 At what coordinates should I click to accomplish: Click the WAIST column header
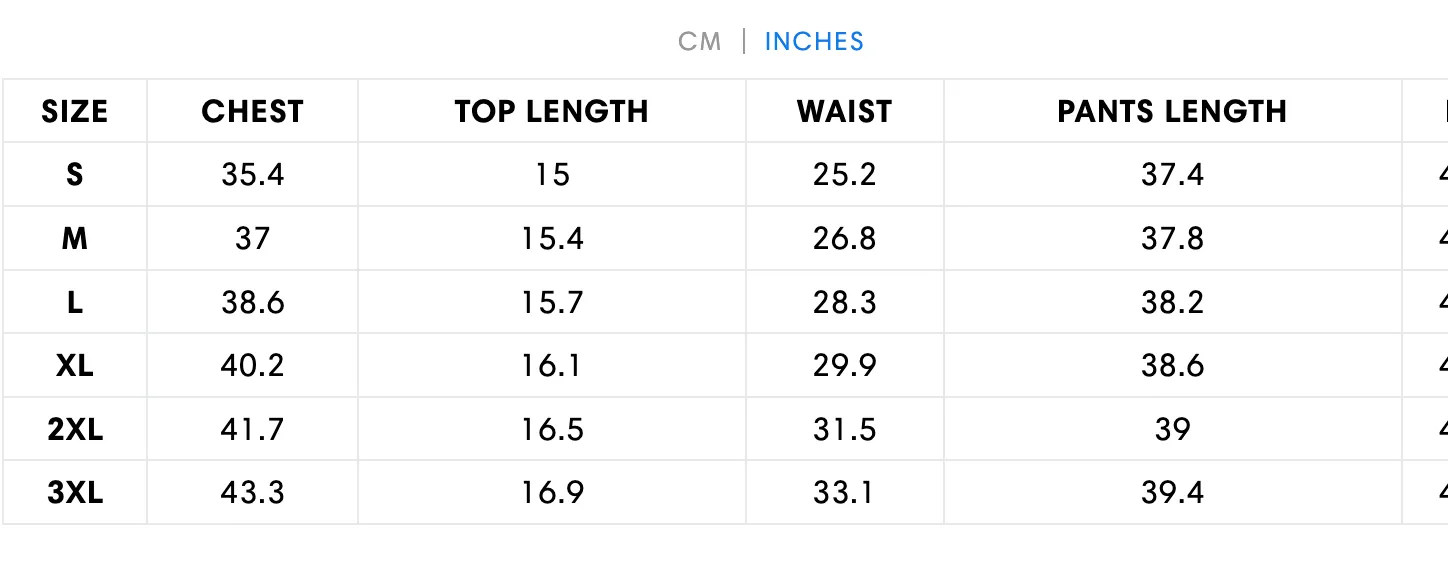845,111
